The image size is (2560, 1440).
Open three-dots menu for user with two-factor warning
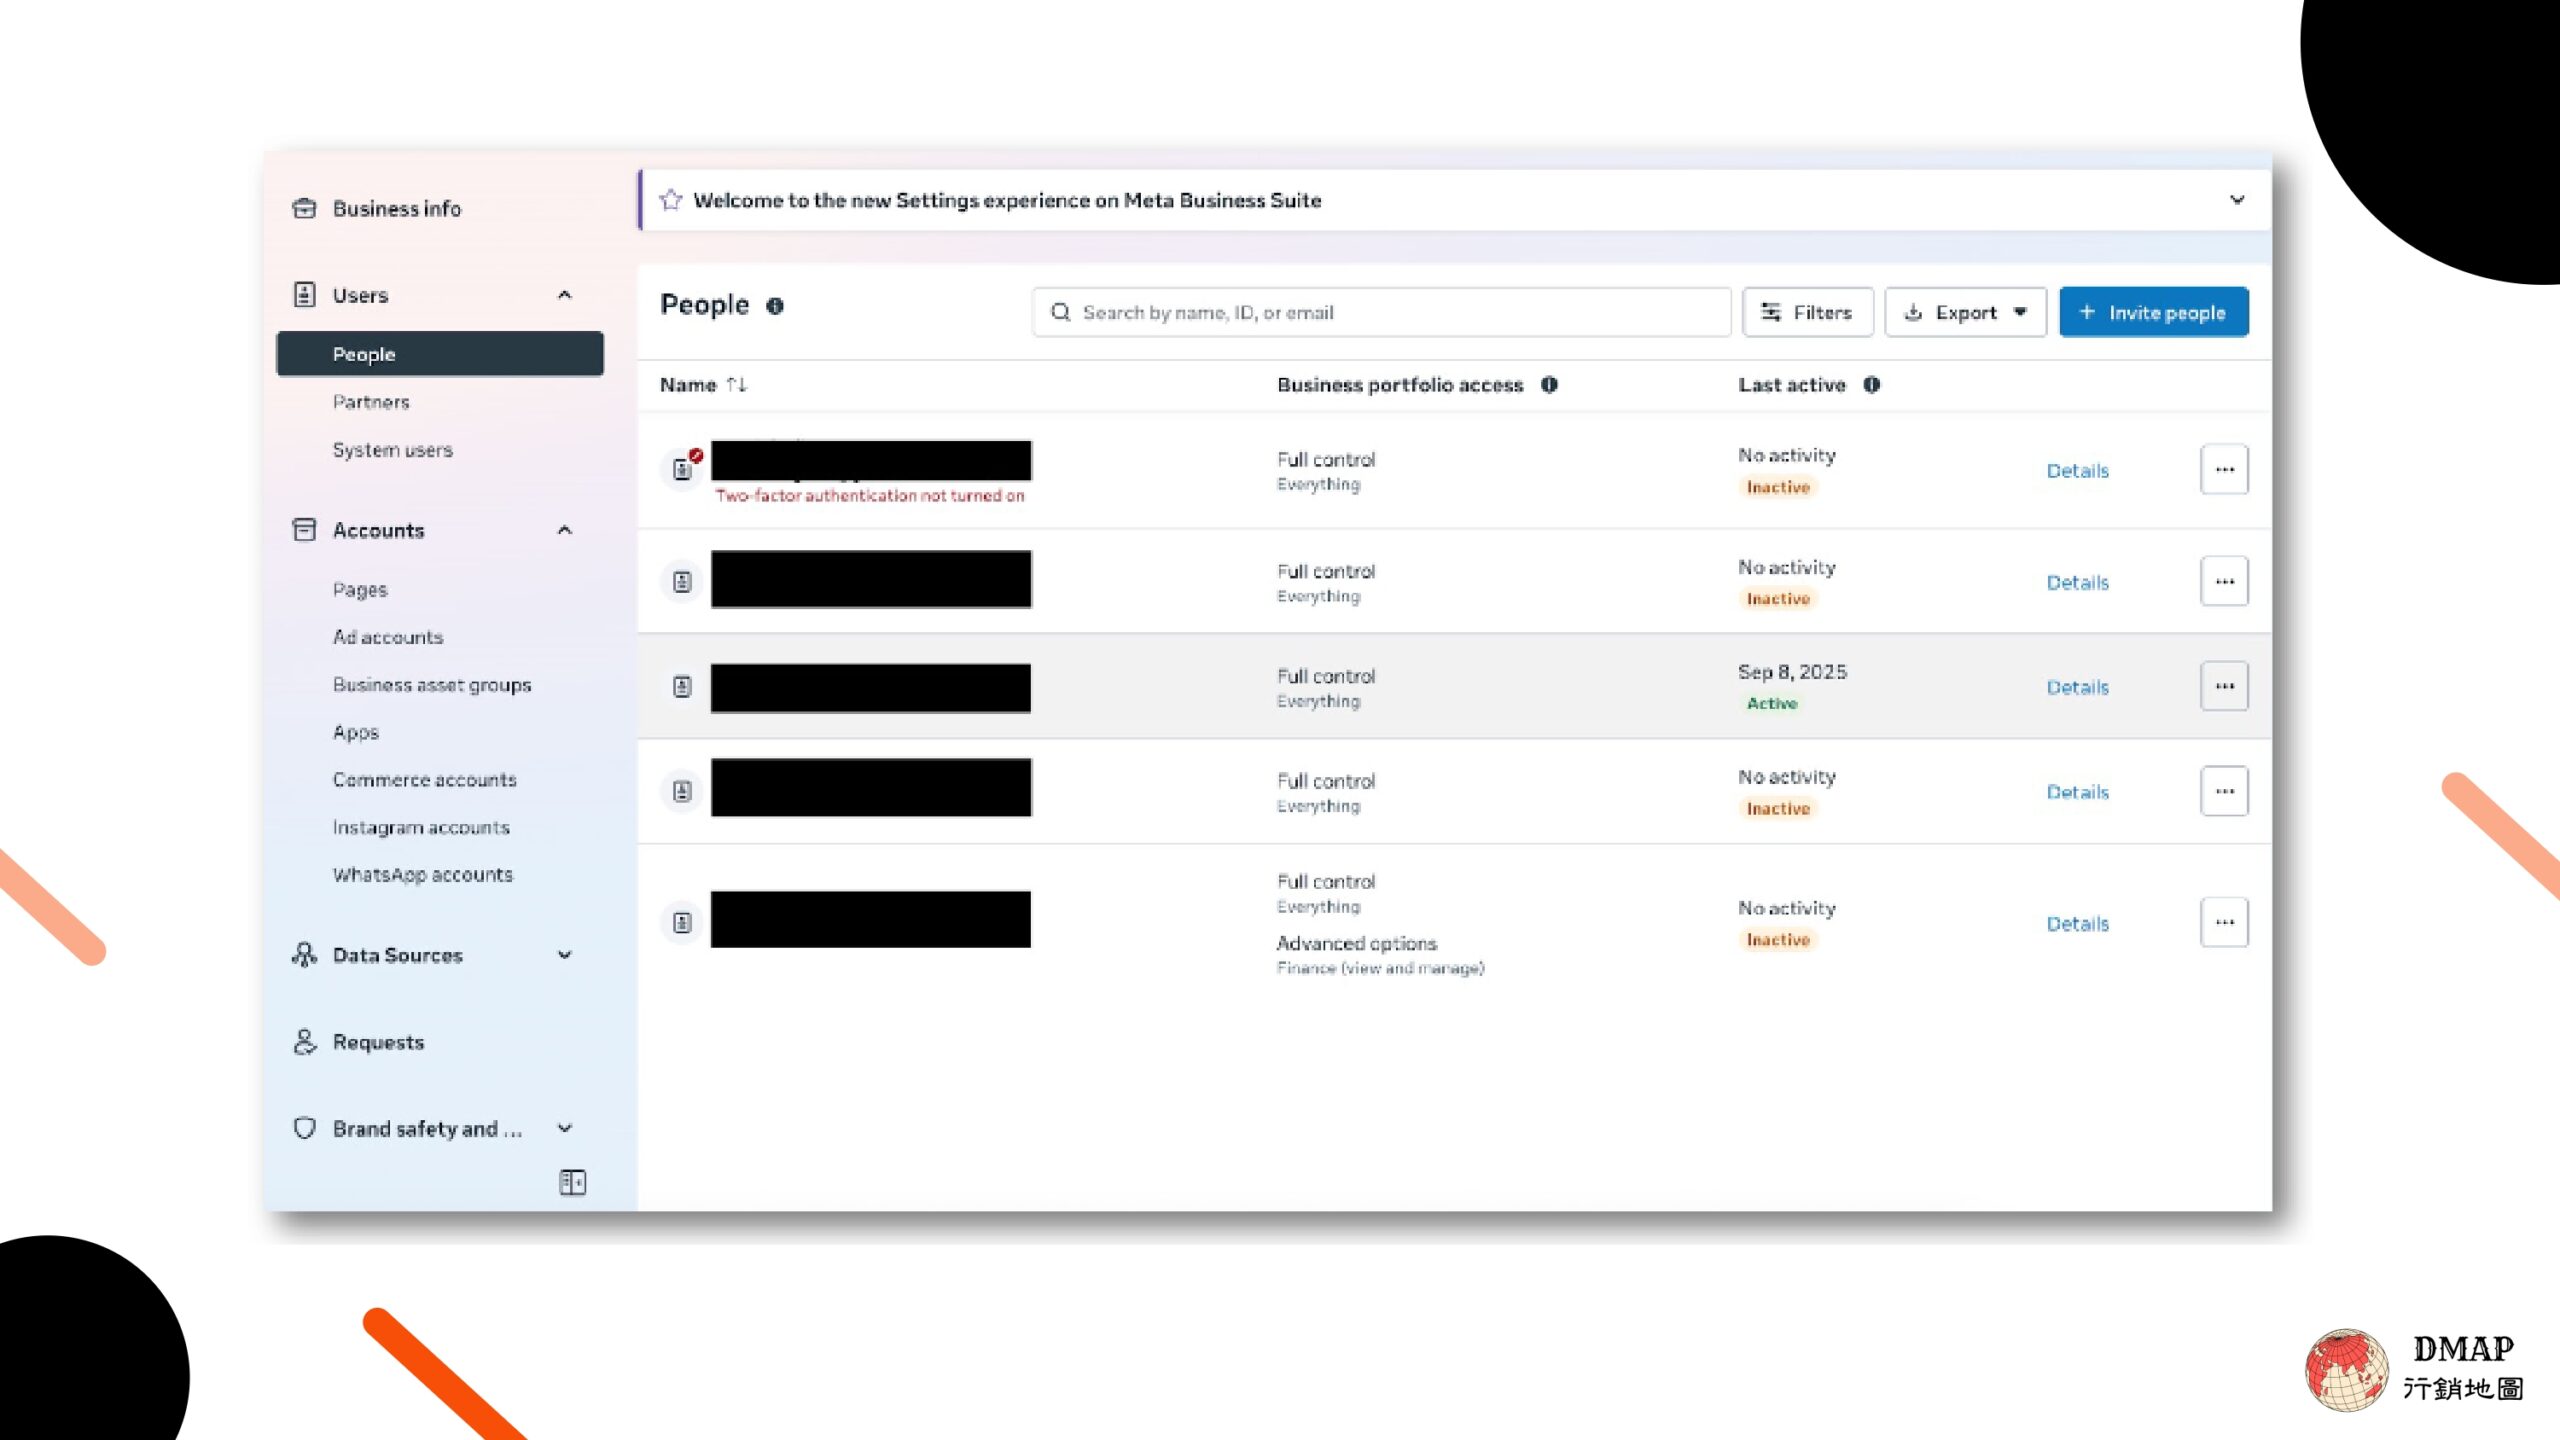2223,469
